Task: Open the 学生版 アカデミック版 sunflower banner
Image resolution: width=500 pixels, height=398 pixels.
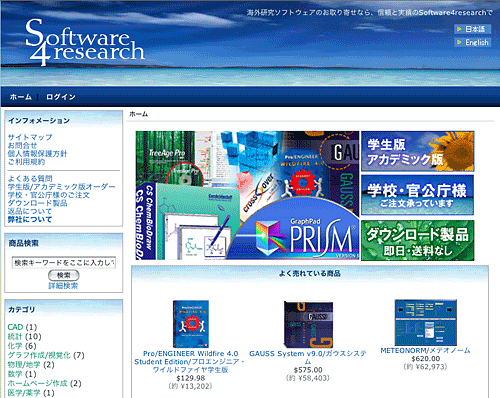Action: click(x=418, y=151)
